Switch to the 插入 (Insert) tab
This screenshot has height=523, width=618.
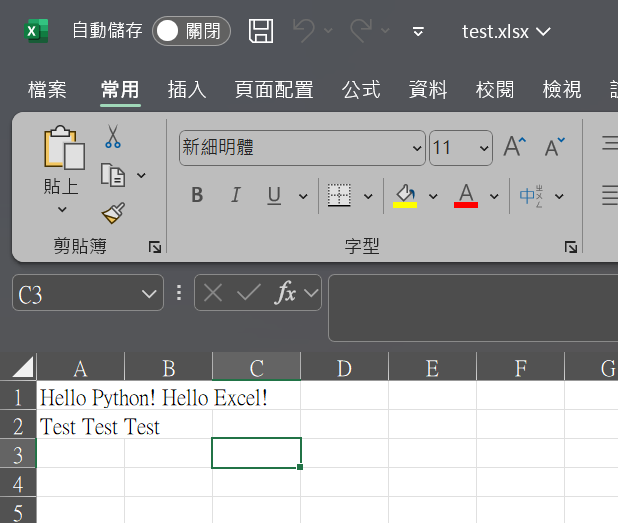click(x=187, y=89)
